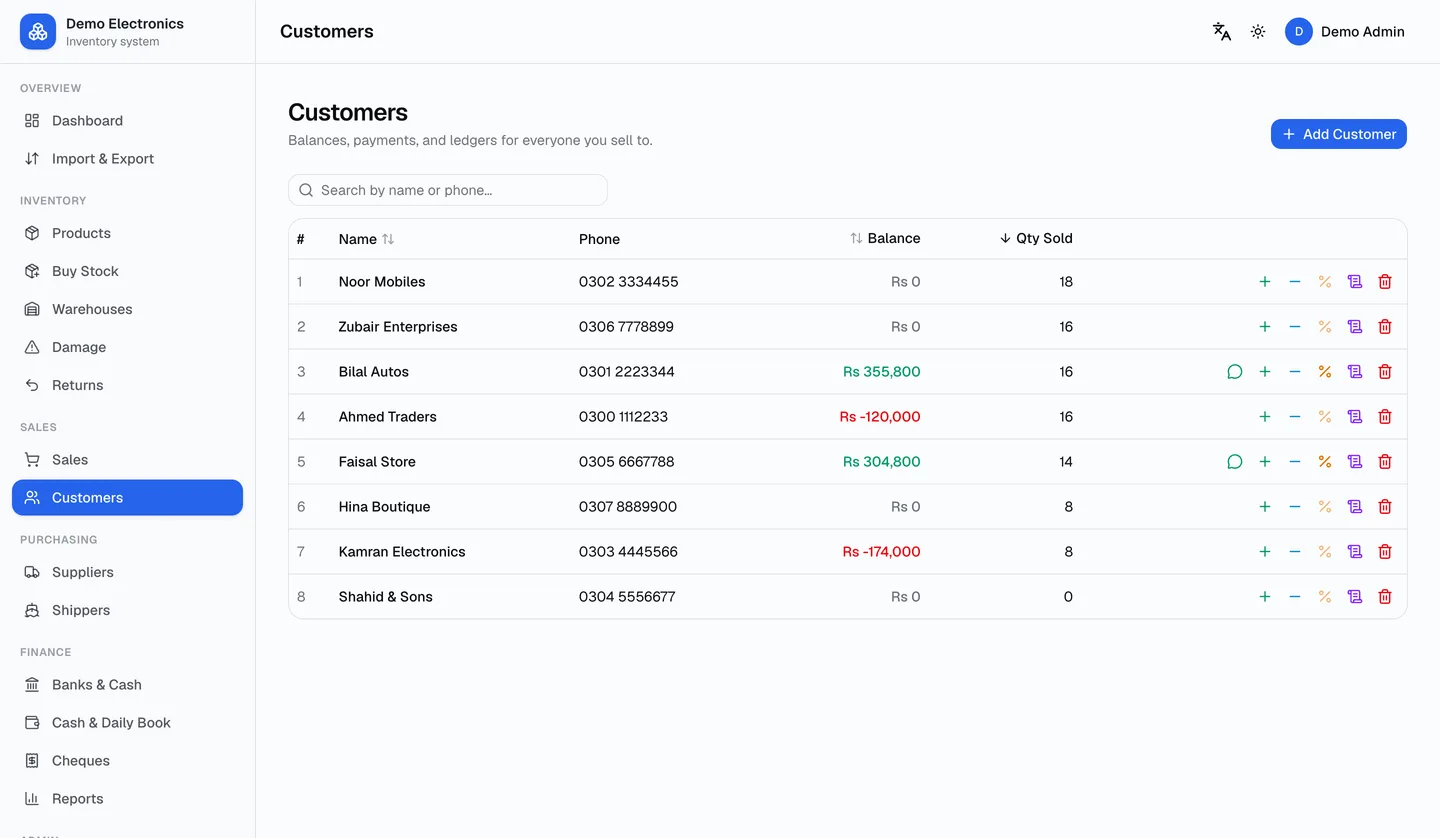Open the Cash & Daily Book page
1440x838 pixels.
point(127,723)
